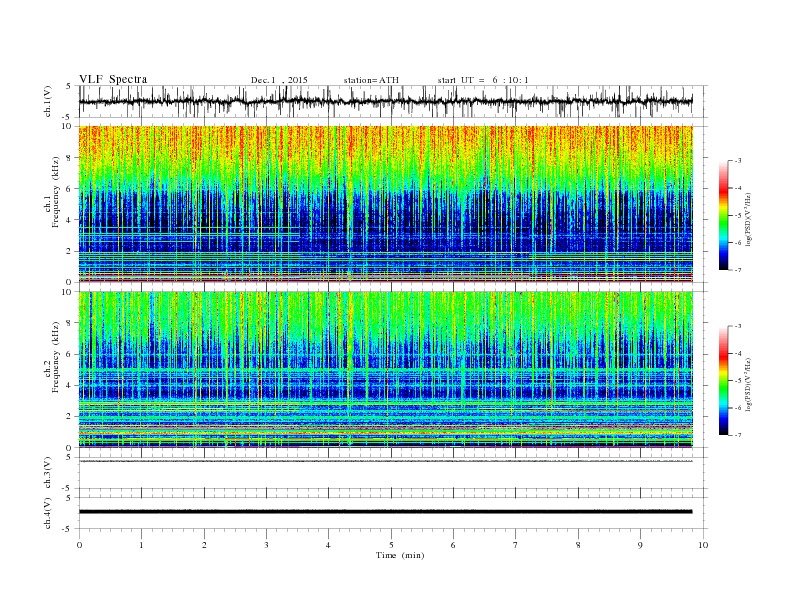Click time-axis tick label "9"
792x612 pixels.
coord(640,545)
